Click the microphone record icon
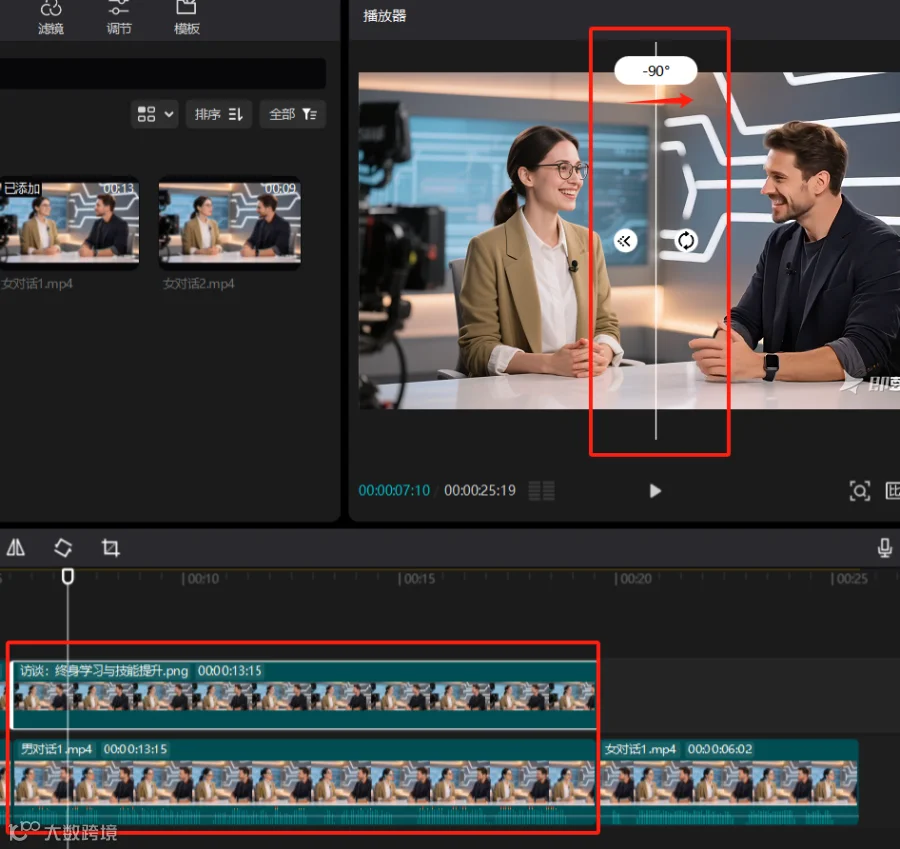Screen dimensions: 900x849 coord(885,547)
